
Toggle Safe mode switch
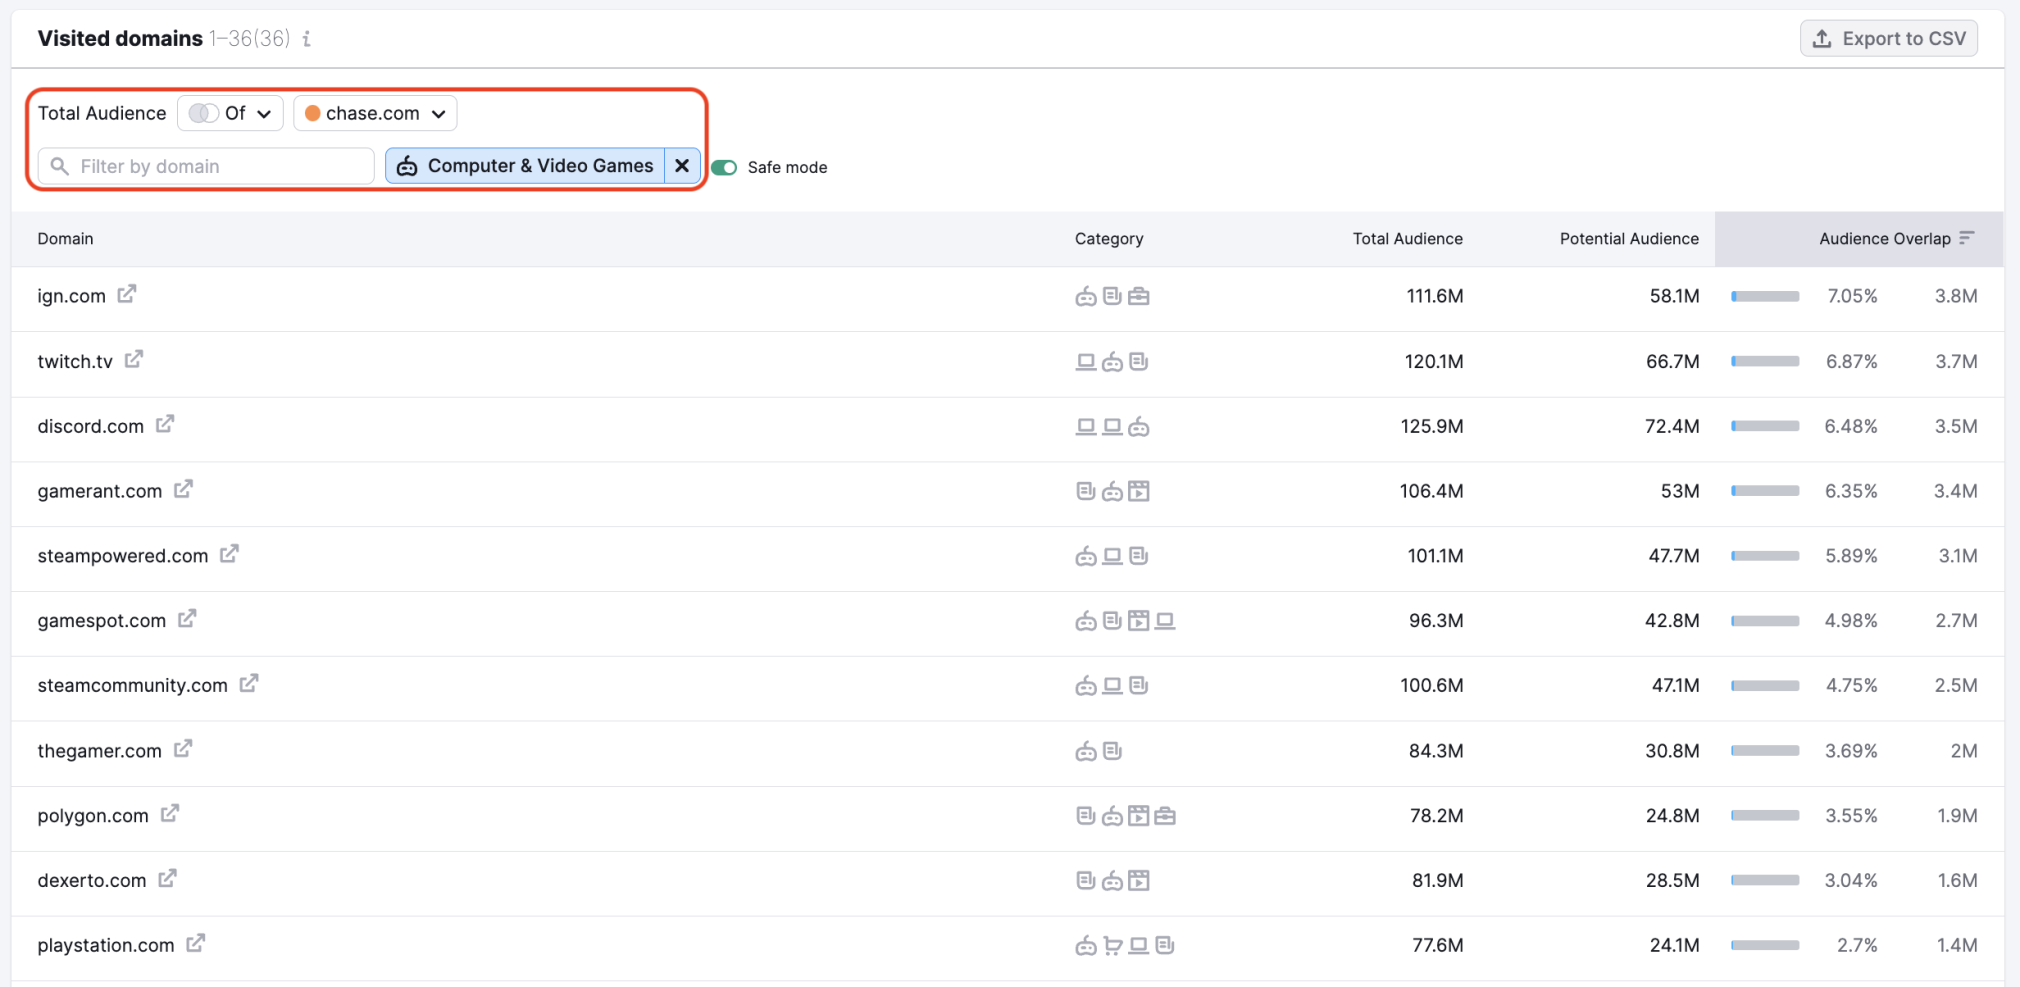pyautogui.click(x=724, y=167)
